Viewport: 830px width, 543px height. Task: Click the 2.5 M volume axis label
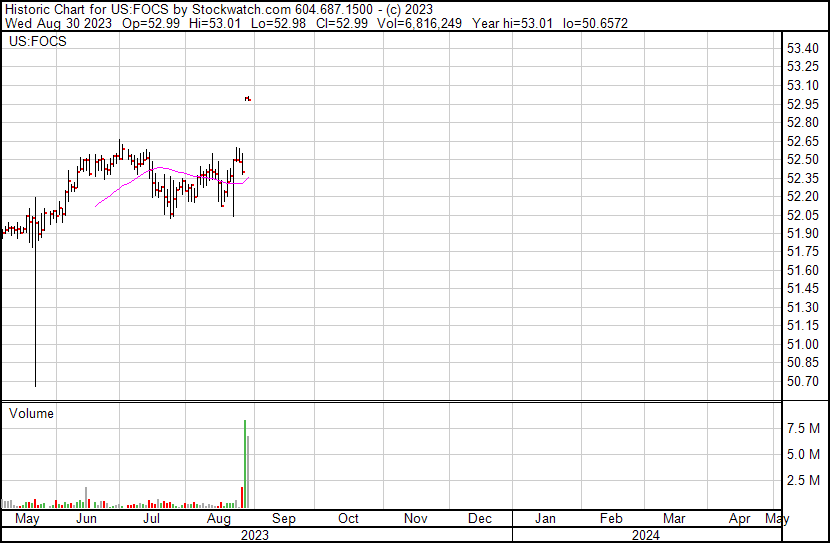click(x=803, y=480)
